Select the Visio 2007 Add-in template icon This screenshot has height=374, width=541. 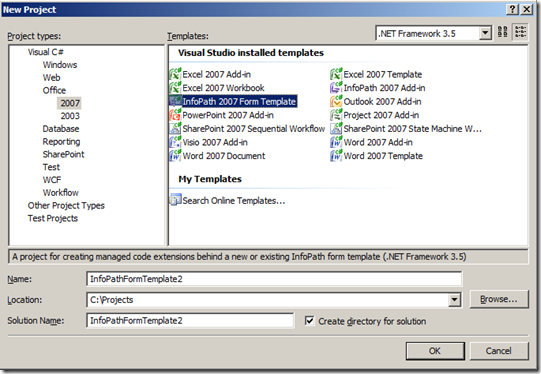(175, 142)
